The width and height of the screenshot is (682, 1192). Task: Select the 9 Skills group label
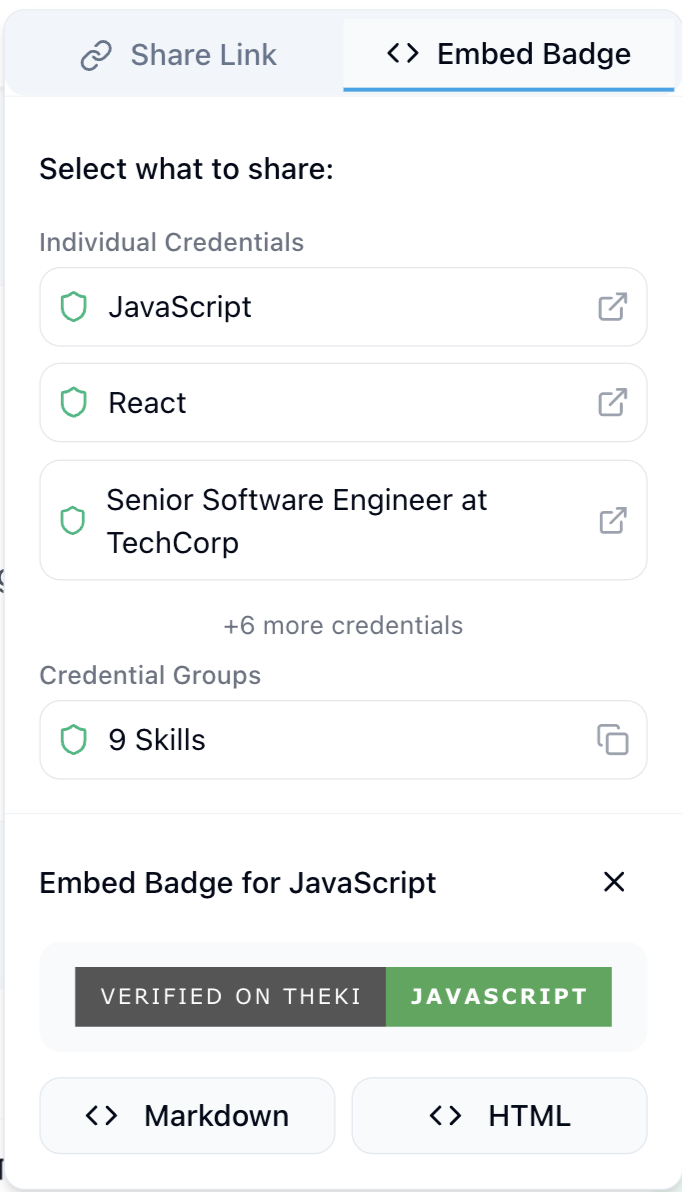pos(157,740)
